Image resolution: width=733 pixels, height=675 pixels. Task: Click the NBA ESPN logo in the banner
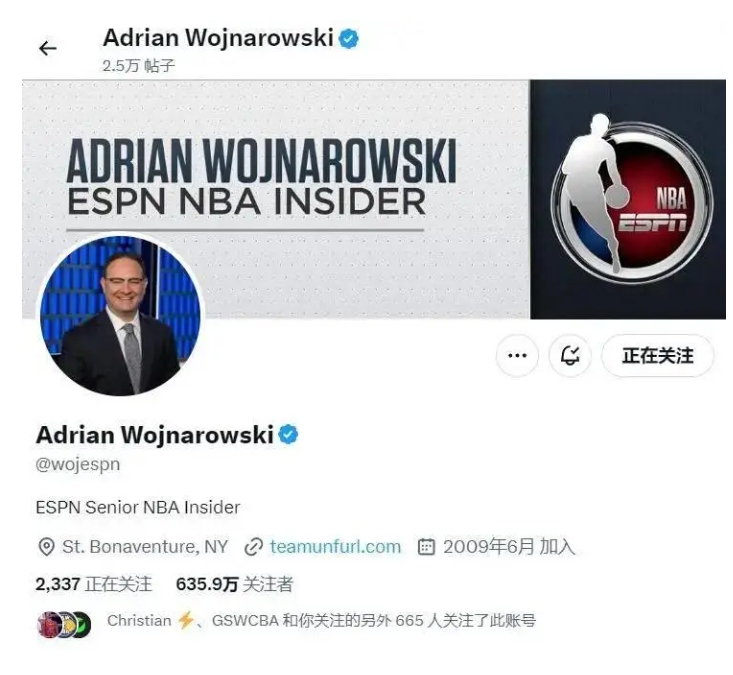(x=632, y=197)
